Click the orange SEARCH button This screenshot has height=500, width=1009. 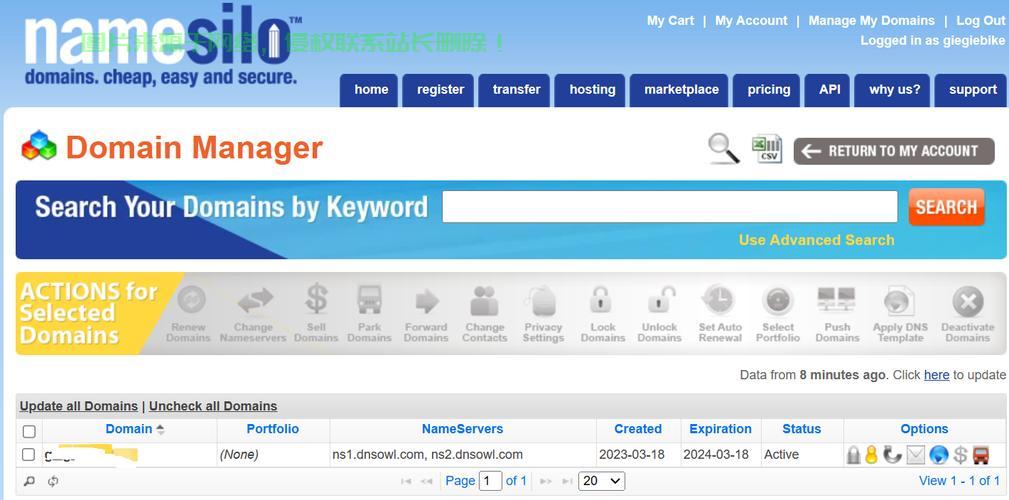[946, 207]
